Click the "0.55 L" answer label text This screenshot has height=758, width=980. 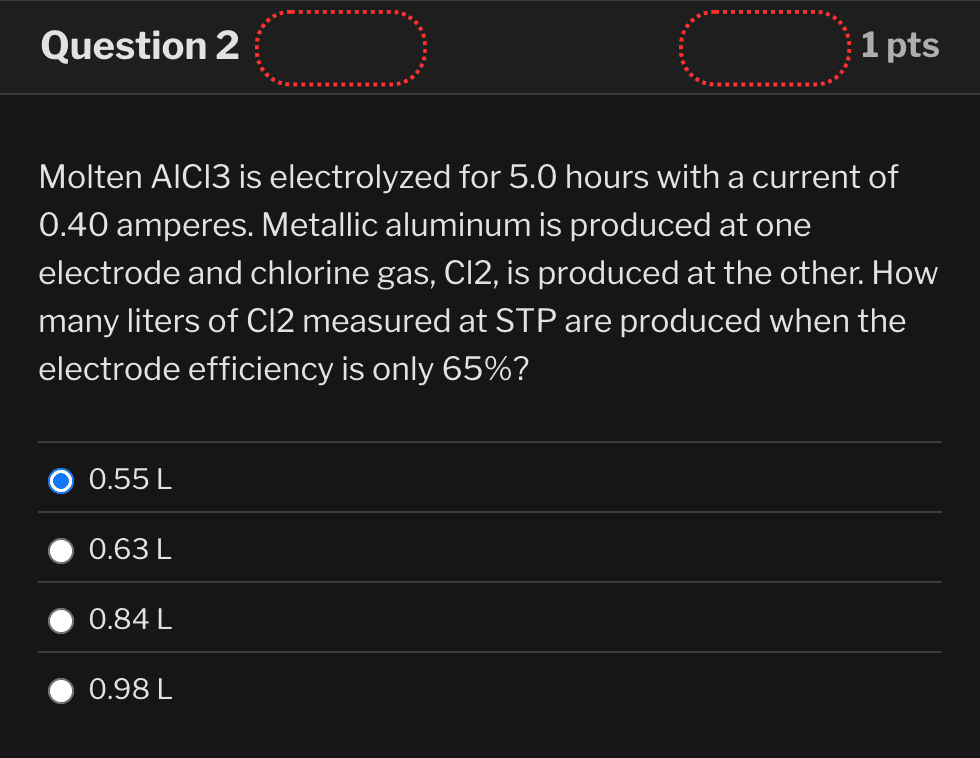130,481
